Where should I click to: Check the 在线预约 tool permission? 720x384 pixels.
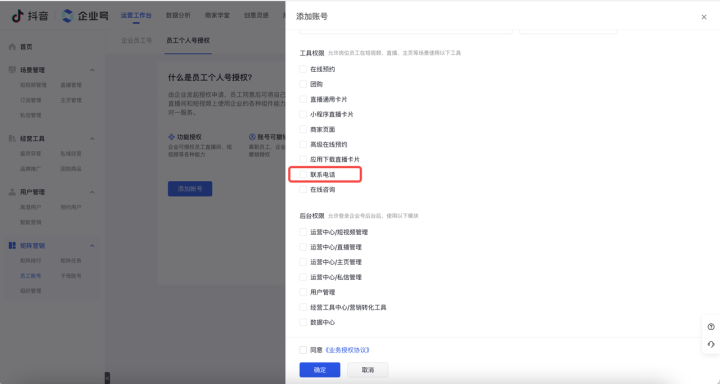click(303, 69)
